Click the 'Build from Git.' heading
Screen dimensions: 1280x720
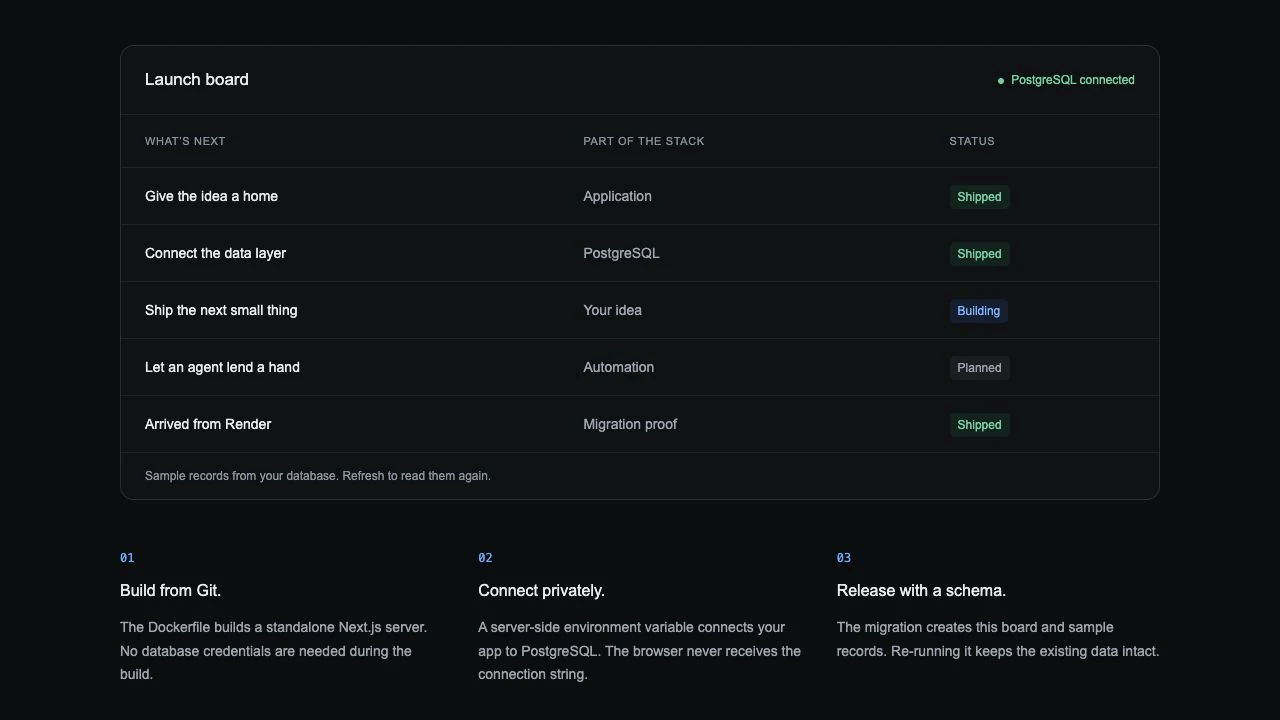coord(170,590)
